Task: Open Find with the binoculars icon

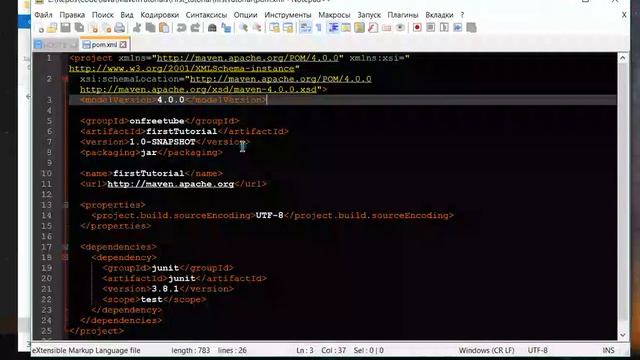Action: (212, 28)
